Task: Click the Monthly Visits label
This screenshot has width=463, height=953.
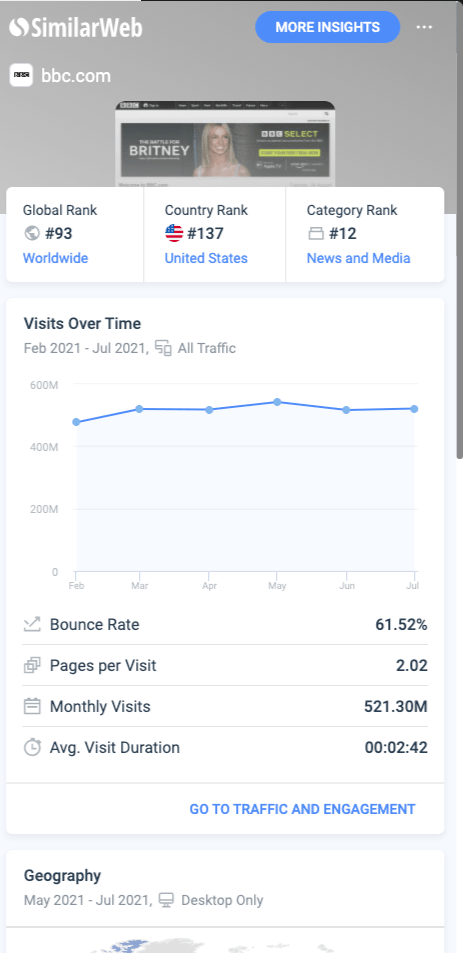Action: pyautogui.click(x=100, y=706)
